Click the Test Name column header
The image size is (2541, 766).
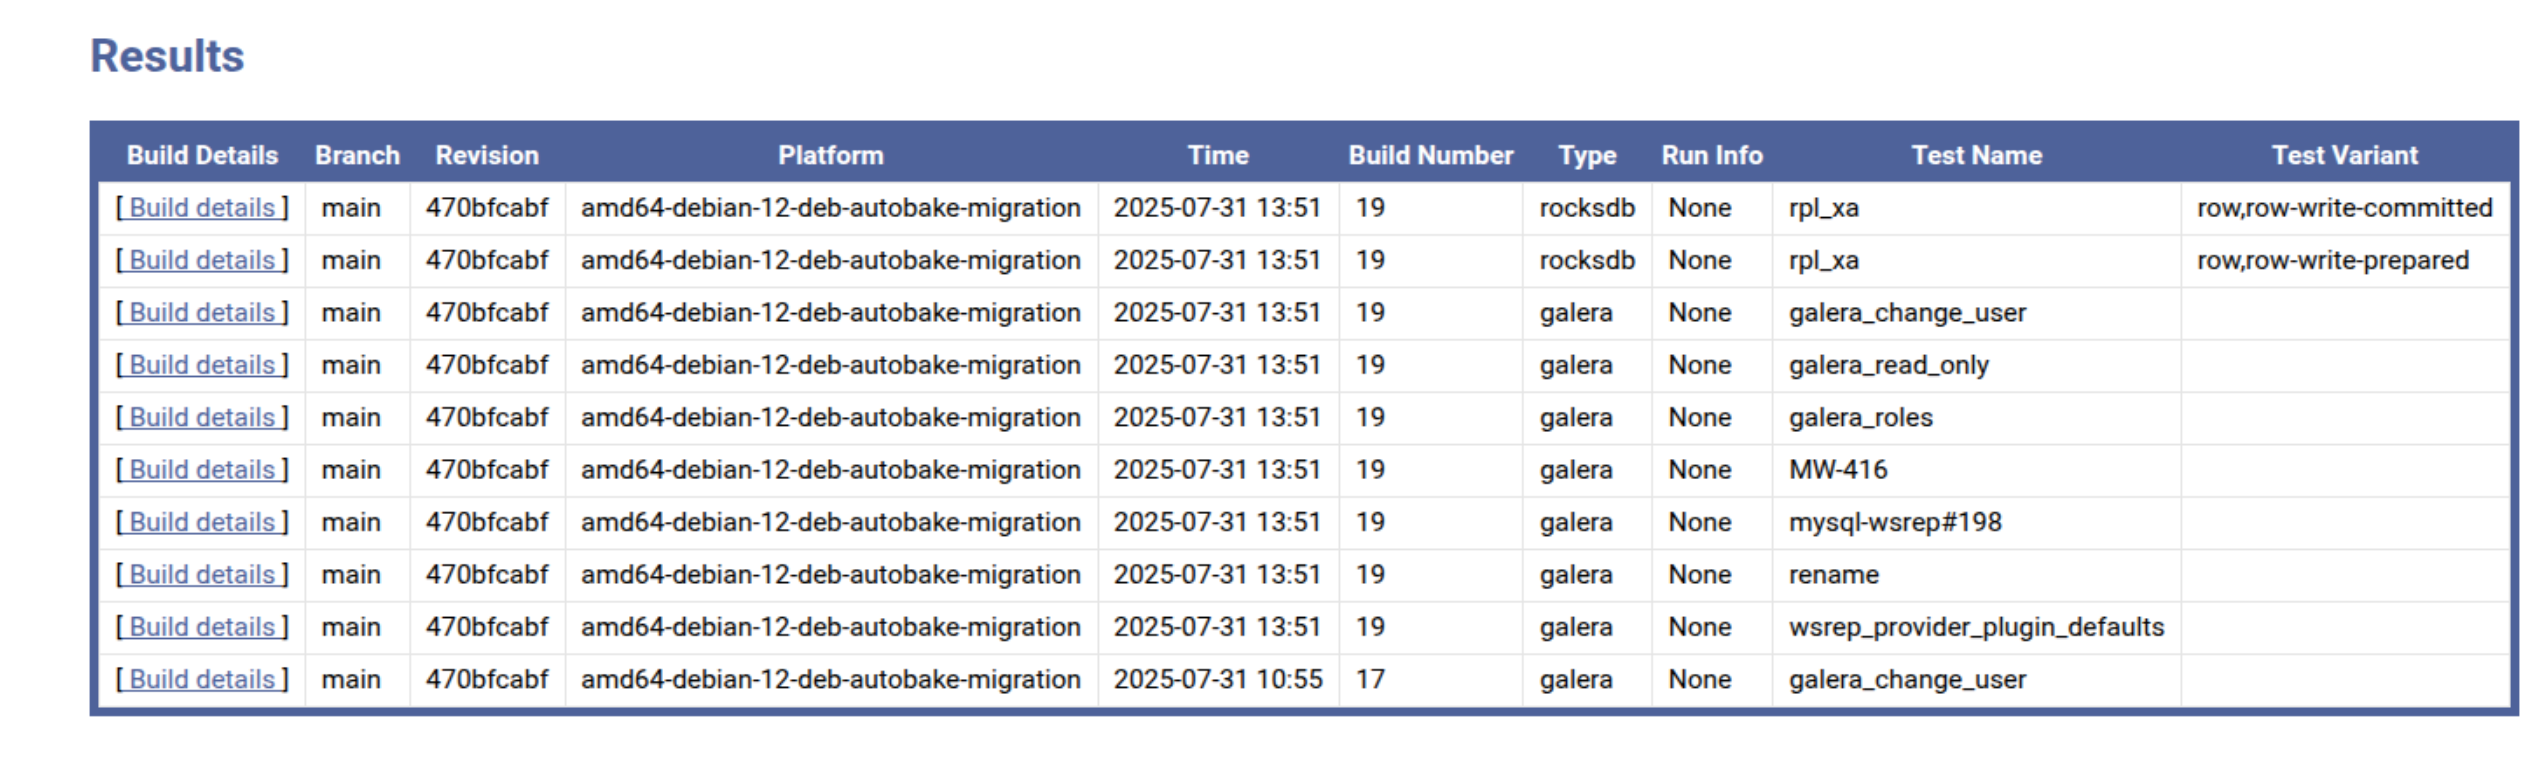(x=1977, y=155)
